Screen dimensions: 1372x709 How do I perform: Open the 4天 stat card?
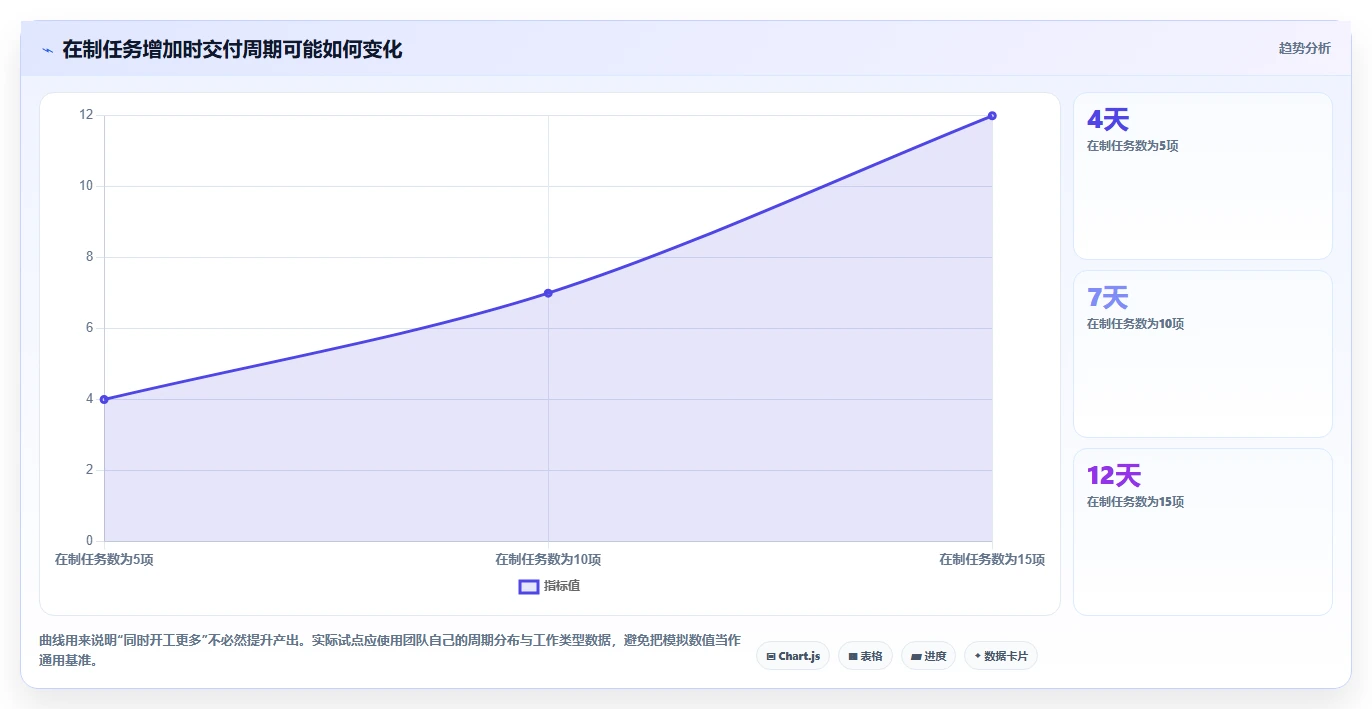click(1203, 176)
